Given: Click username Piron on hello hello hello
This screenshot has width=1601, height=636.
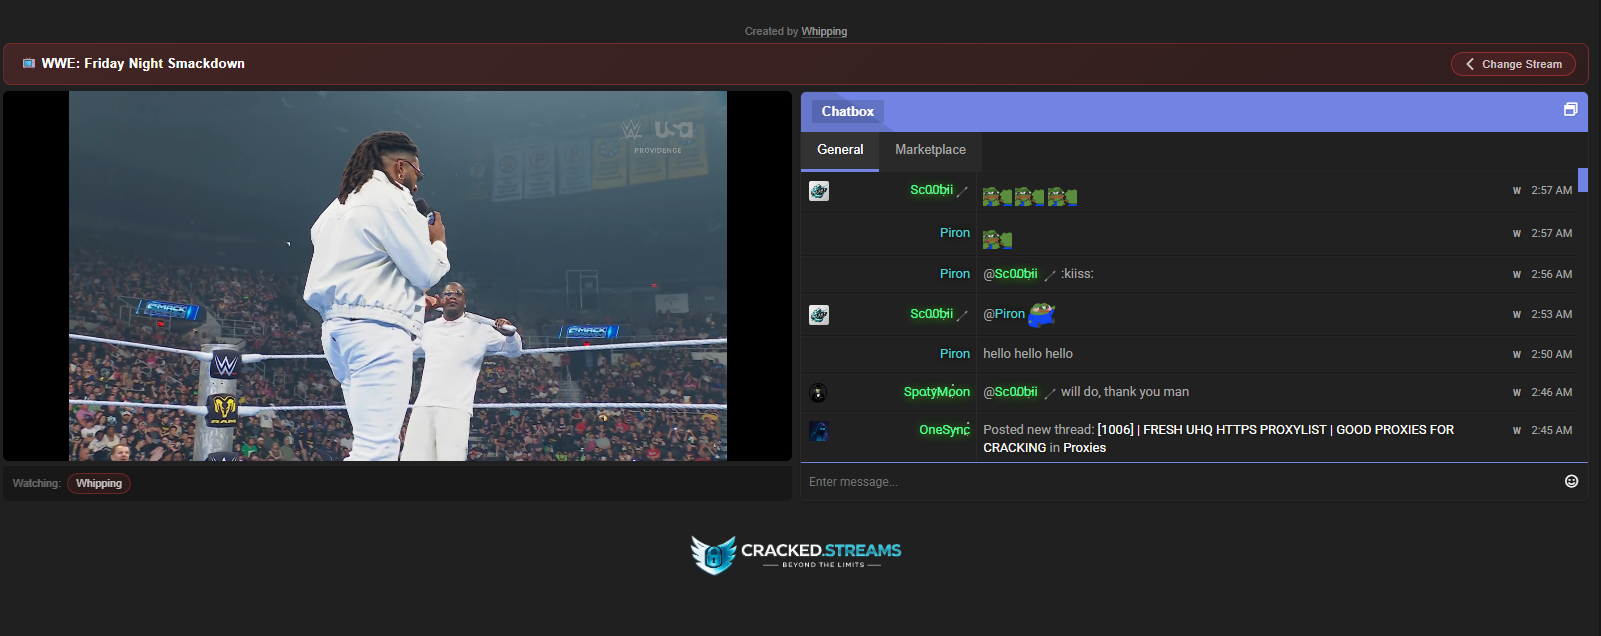Looking at the screenshot, I should [955, 354].
